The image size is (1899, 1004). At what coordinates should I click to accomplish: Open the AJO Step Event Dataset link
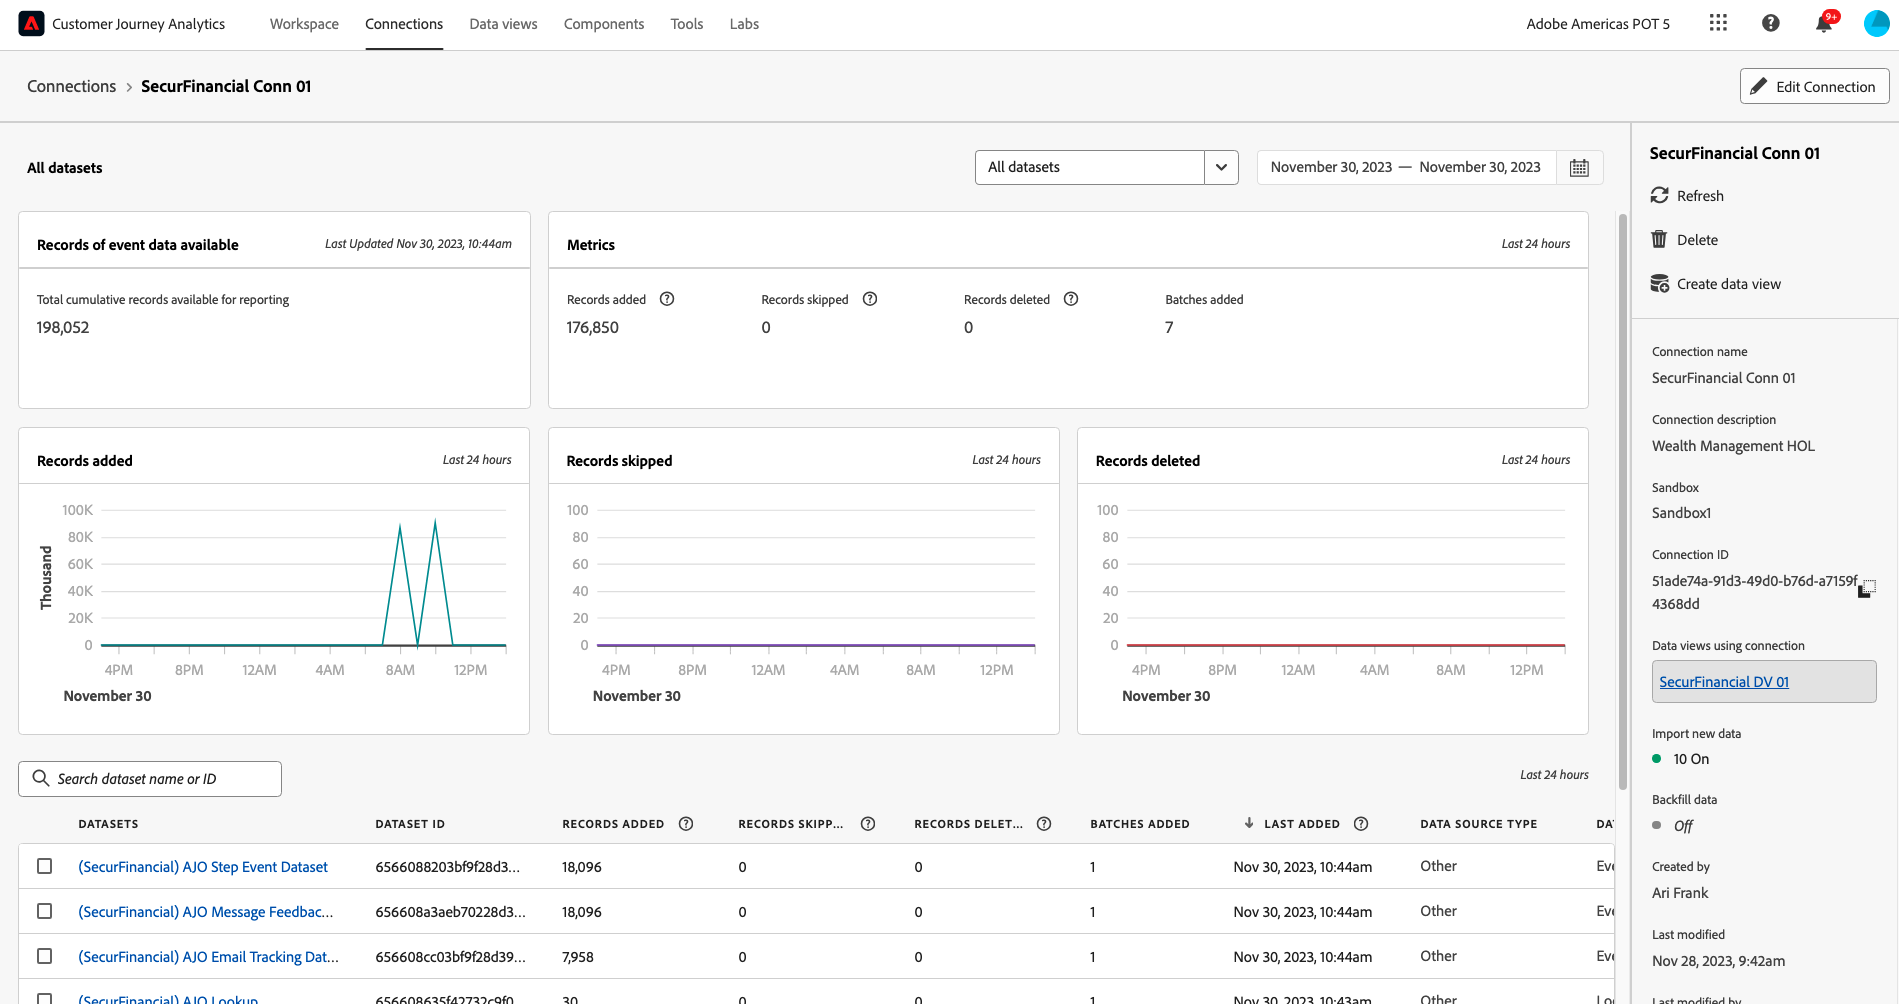pyautogui.click(x=203, y=867)
